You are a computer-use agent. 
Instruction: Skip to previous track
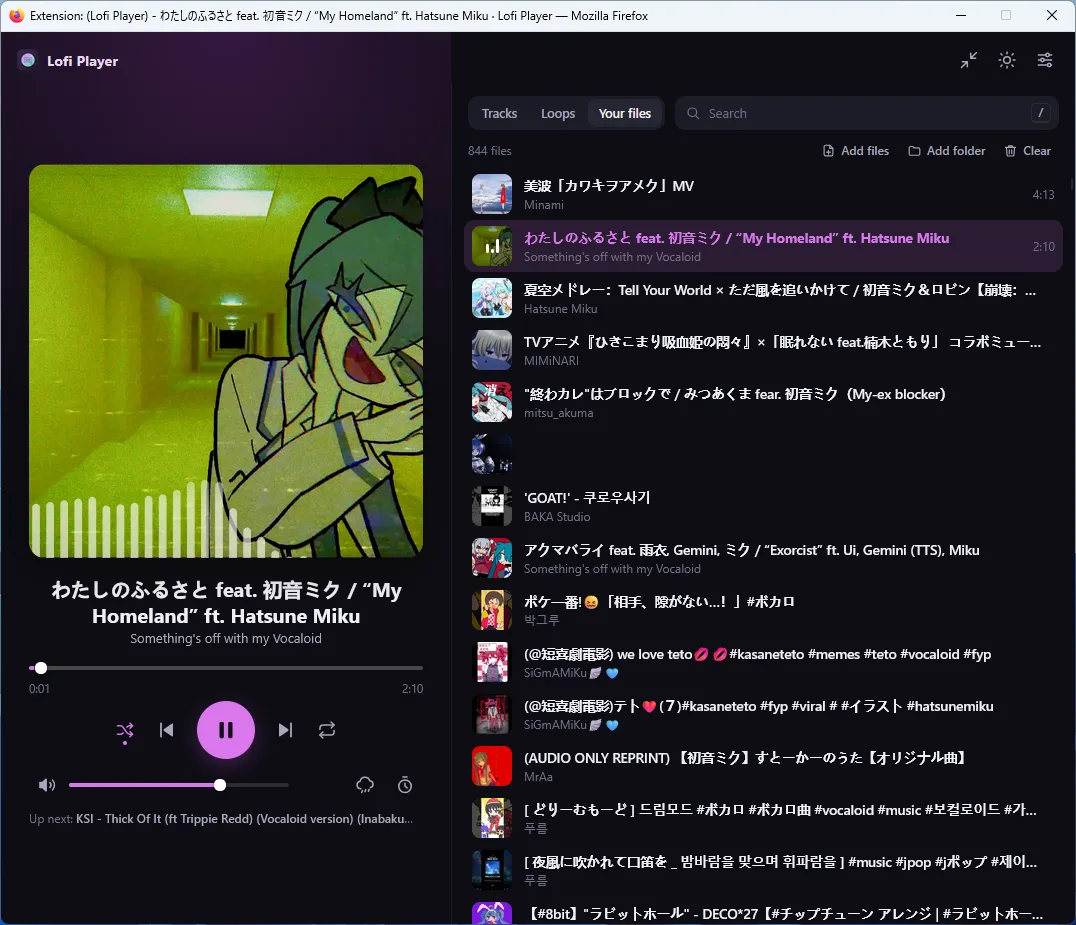pyautogui.click(x=167, y=730)
